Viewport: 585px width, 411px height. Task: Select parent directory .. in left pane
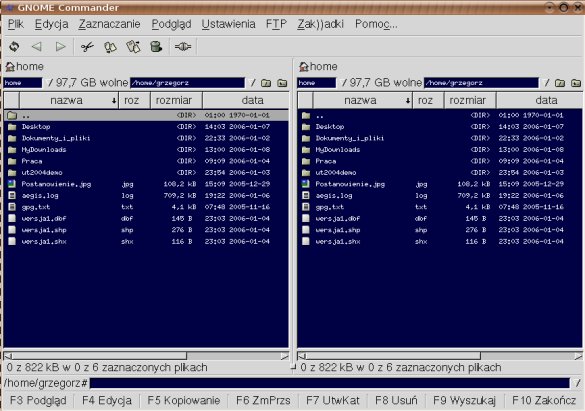[146, 115]
